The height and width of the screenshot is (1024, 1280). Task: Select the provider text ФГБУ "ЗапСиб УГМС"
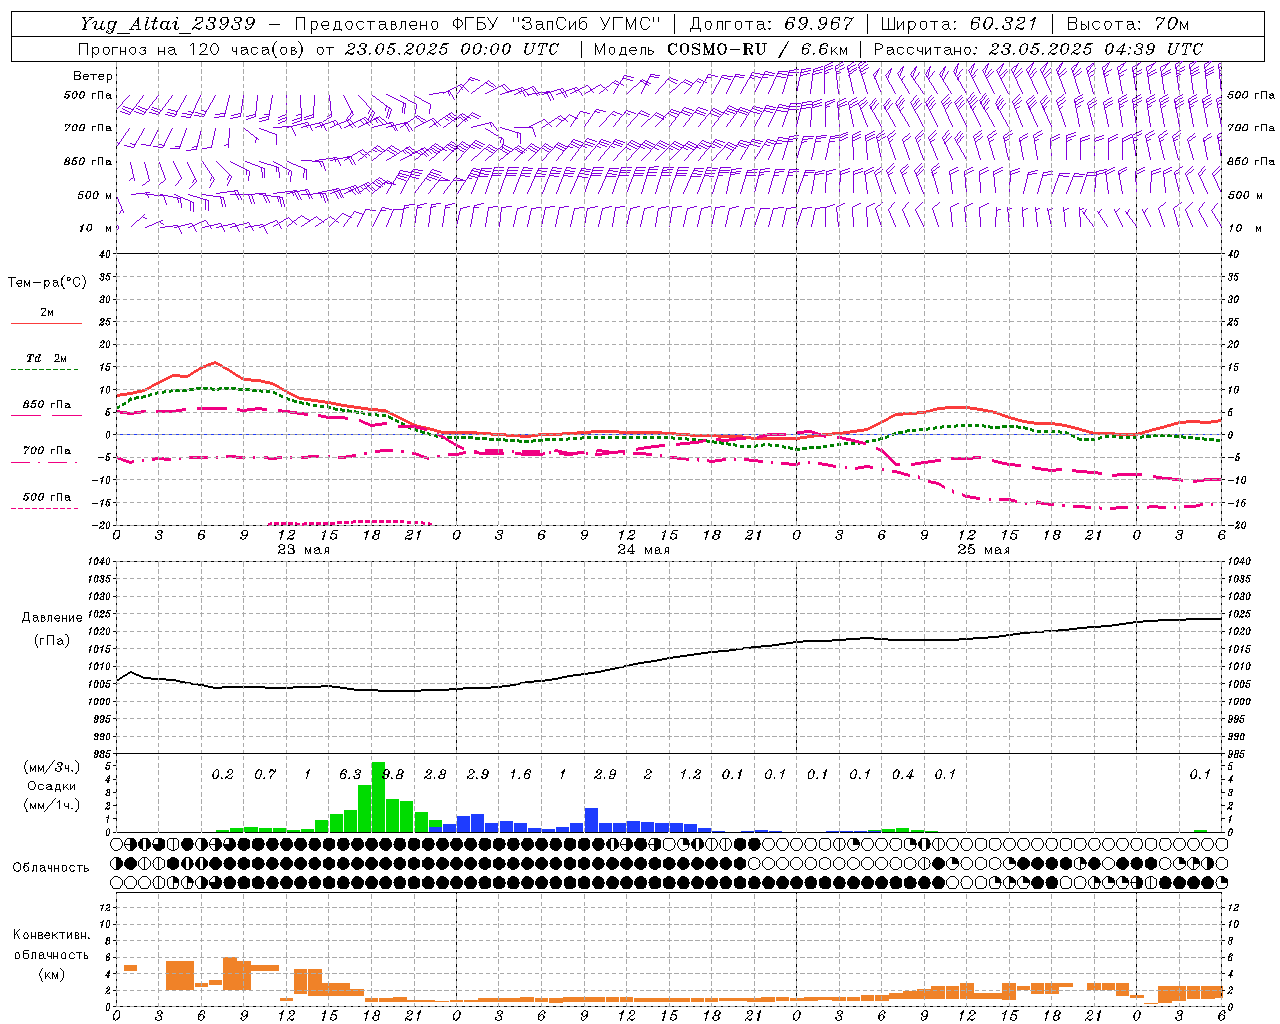(558, 24)
